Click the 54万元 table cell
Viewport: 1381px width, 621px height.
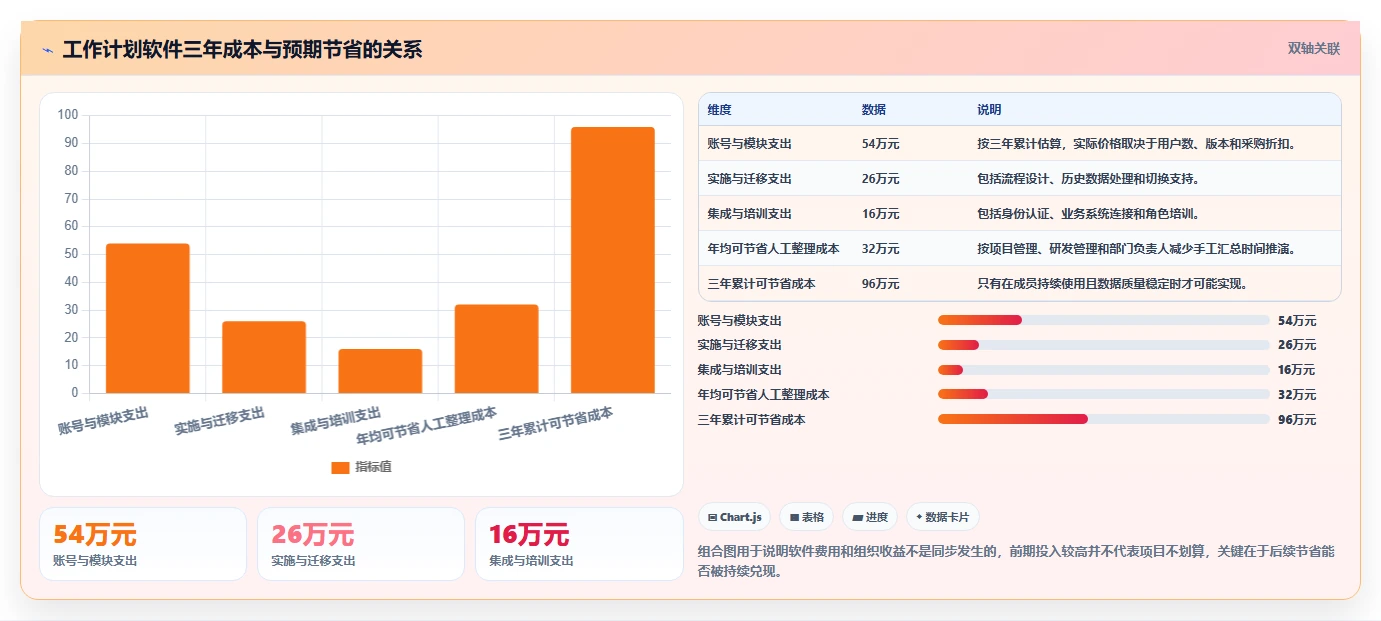(x=880, y=144)
